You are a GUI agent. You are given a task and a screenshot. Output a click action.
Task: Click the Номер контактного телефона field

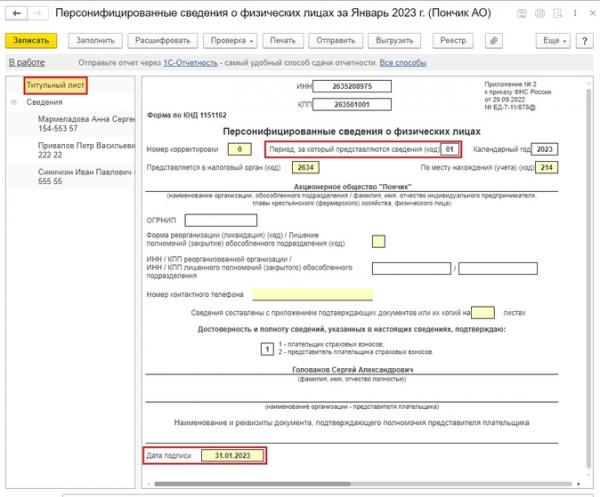tap(313, 295)
